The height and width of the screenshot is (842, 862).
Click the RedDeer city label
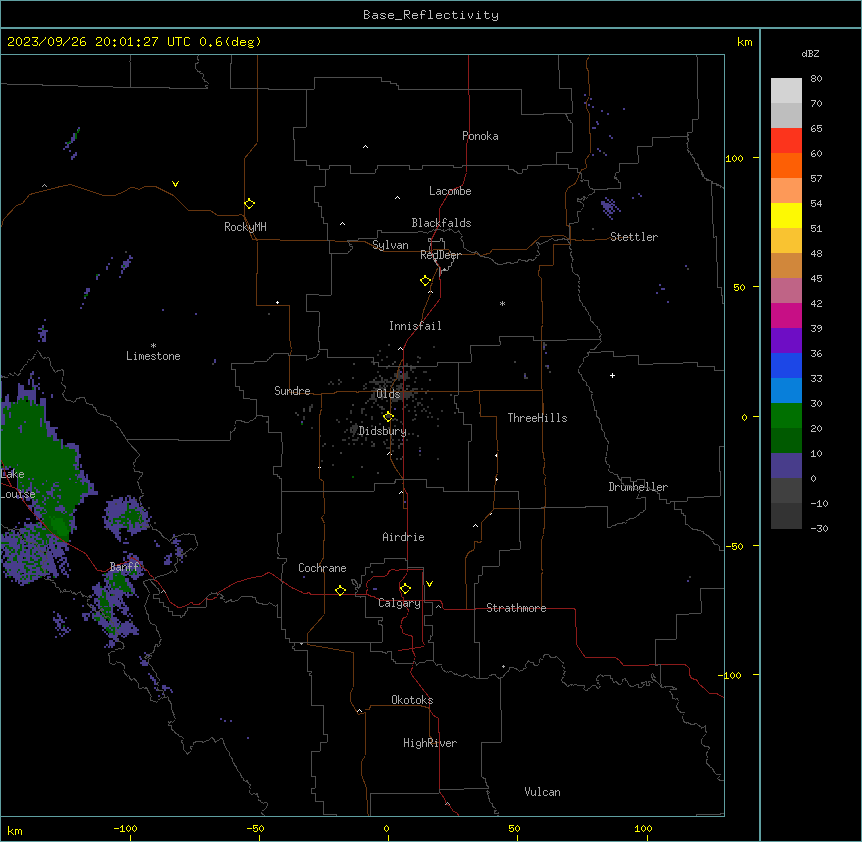pos(440,255)
